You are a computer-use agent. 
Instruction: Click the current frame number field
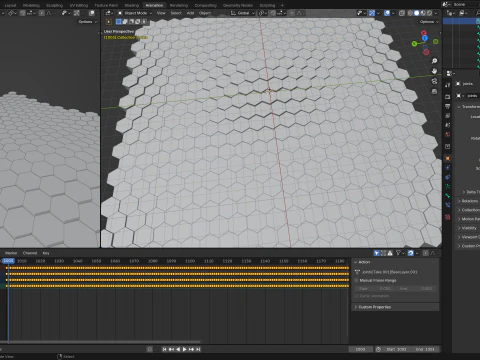[x=360, y=349]
